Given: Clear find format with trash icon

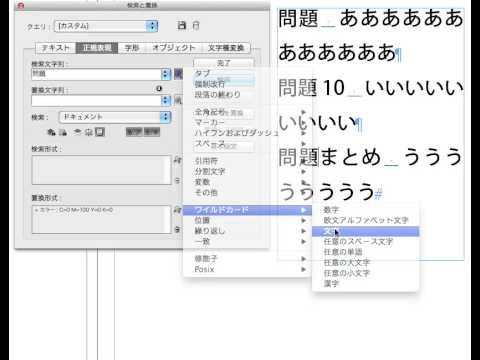Looking at the screenshot, I should (177, 181).
